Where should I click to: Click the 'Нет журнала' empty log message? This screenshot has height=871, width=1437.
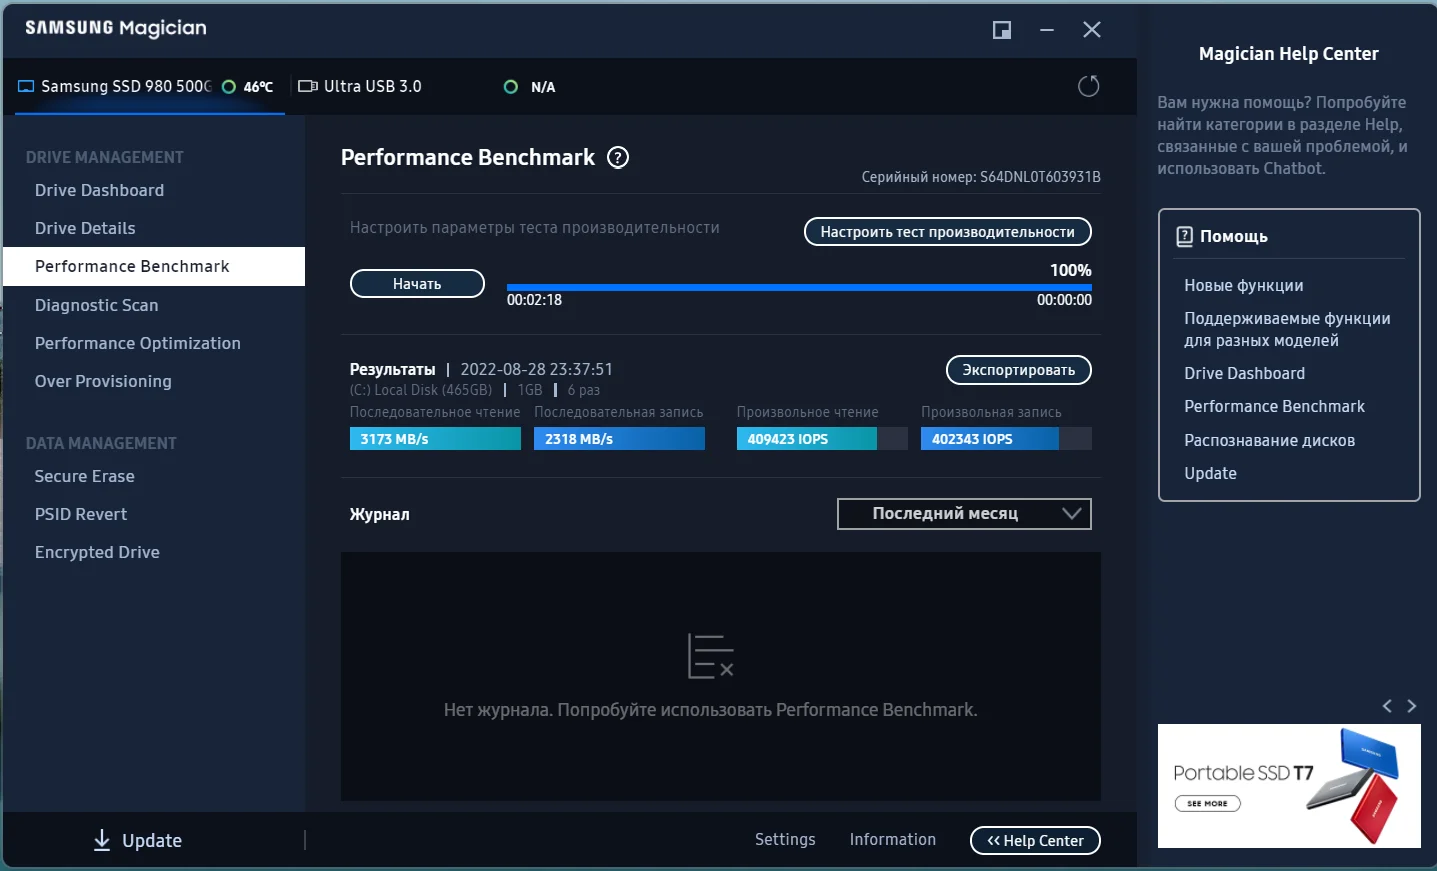[711, 710]
